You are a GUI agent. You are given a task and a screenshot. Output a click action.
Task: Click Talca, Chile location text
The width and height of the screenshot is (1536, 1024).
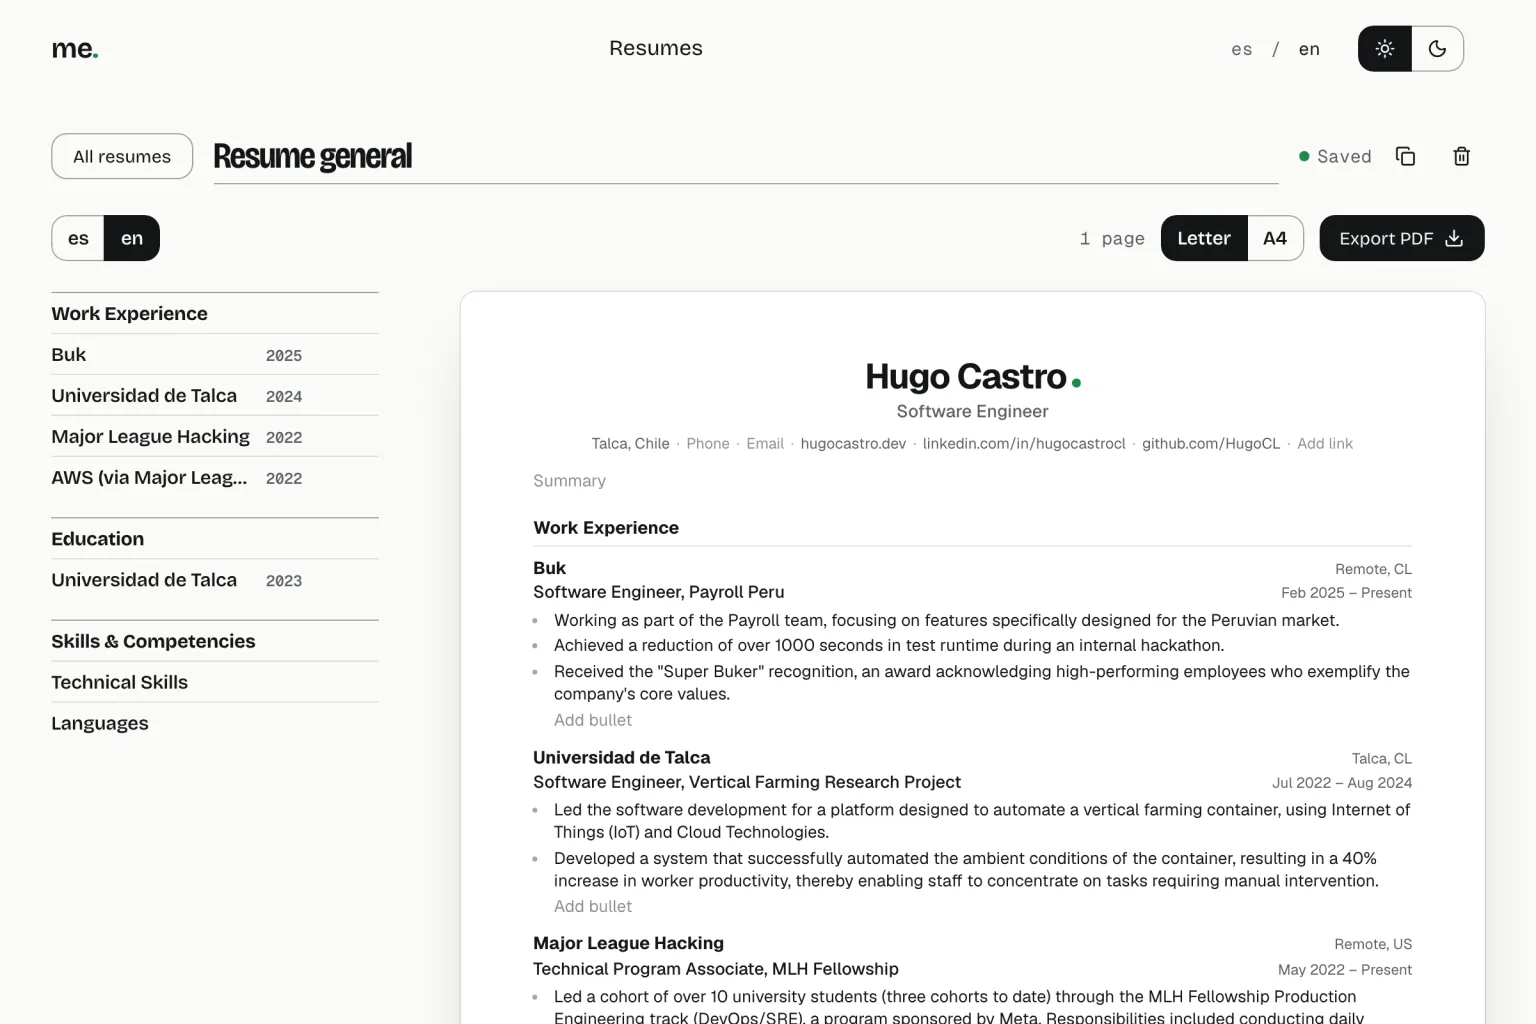[630, 443]
